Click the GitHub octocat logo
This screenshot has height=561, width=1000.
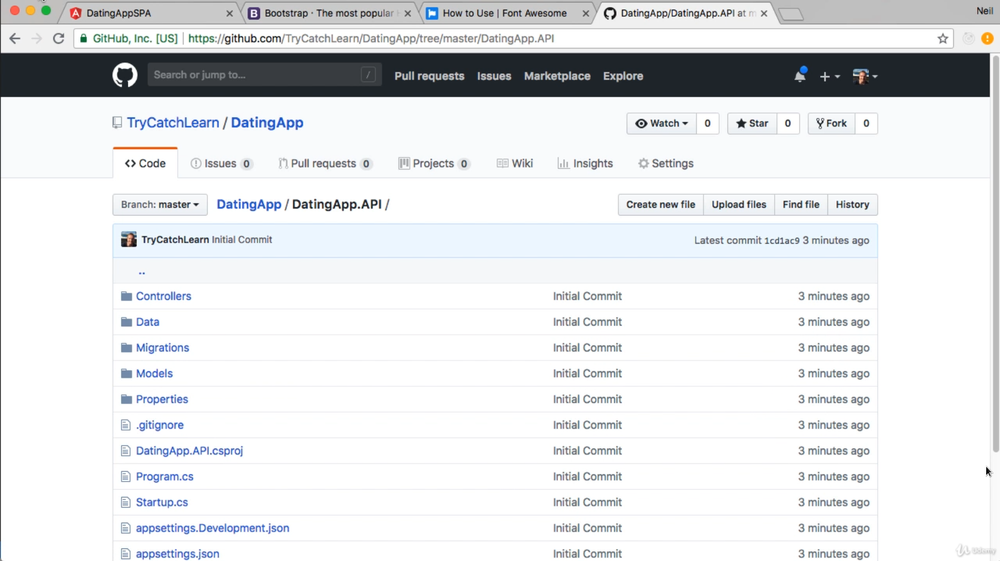(125, 75)
